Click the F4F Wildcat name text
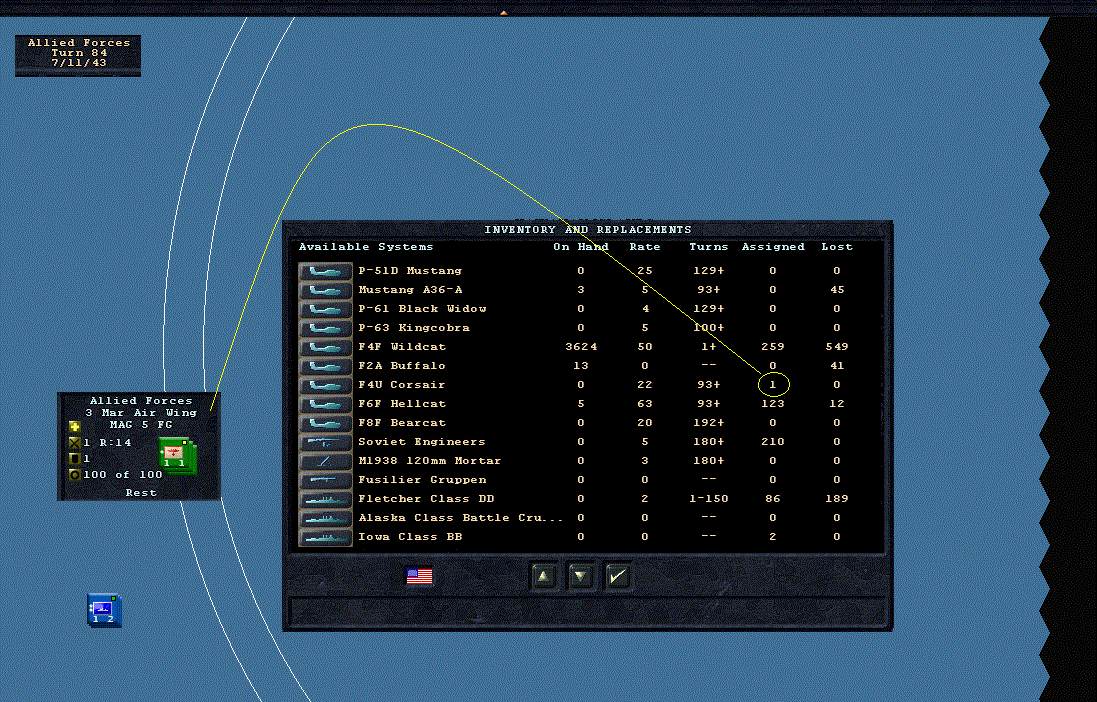 pyautogui.click(x=402, y=346)
